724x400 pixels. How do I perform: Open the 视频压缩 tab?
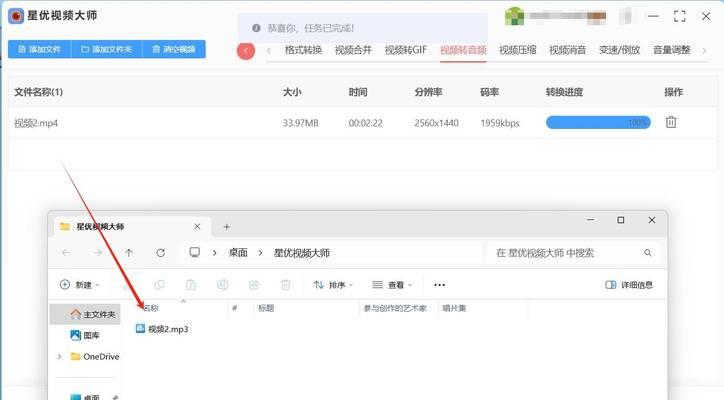[x=518, y=50]
